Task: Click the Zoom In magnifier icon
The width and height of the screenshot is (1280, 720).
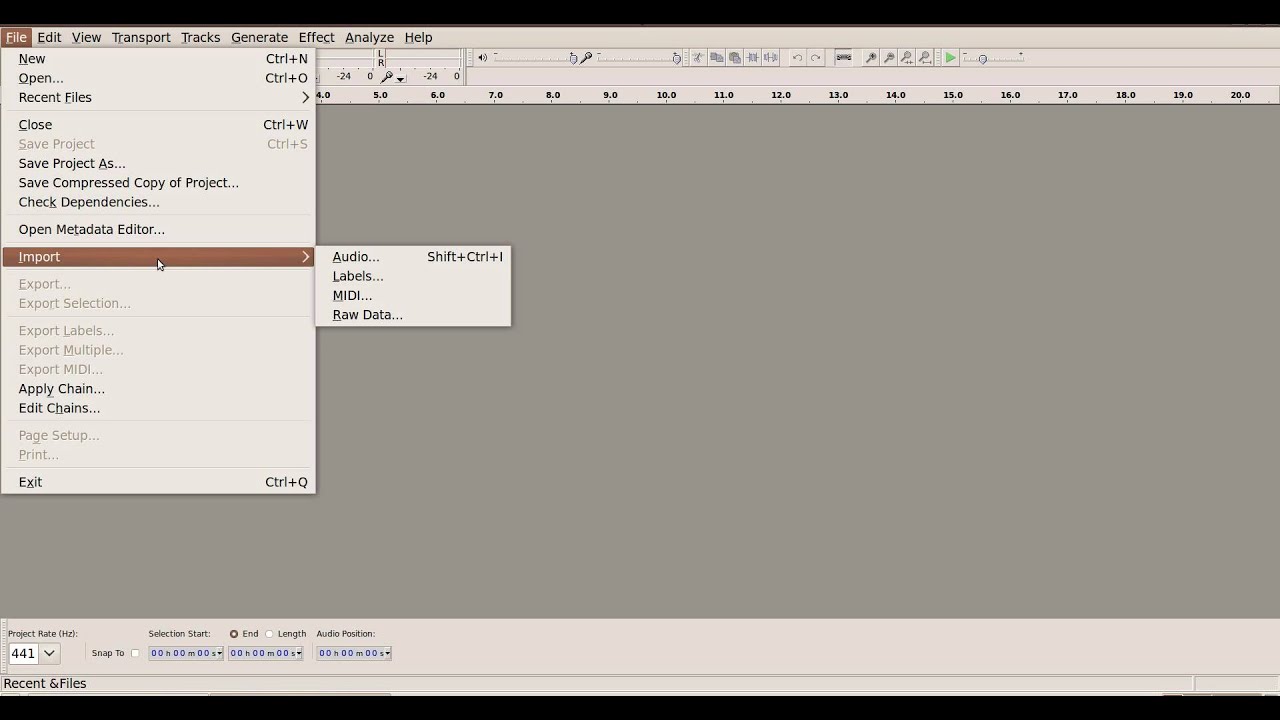Action: coord(871,58)
